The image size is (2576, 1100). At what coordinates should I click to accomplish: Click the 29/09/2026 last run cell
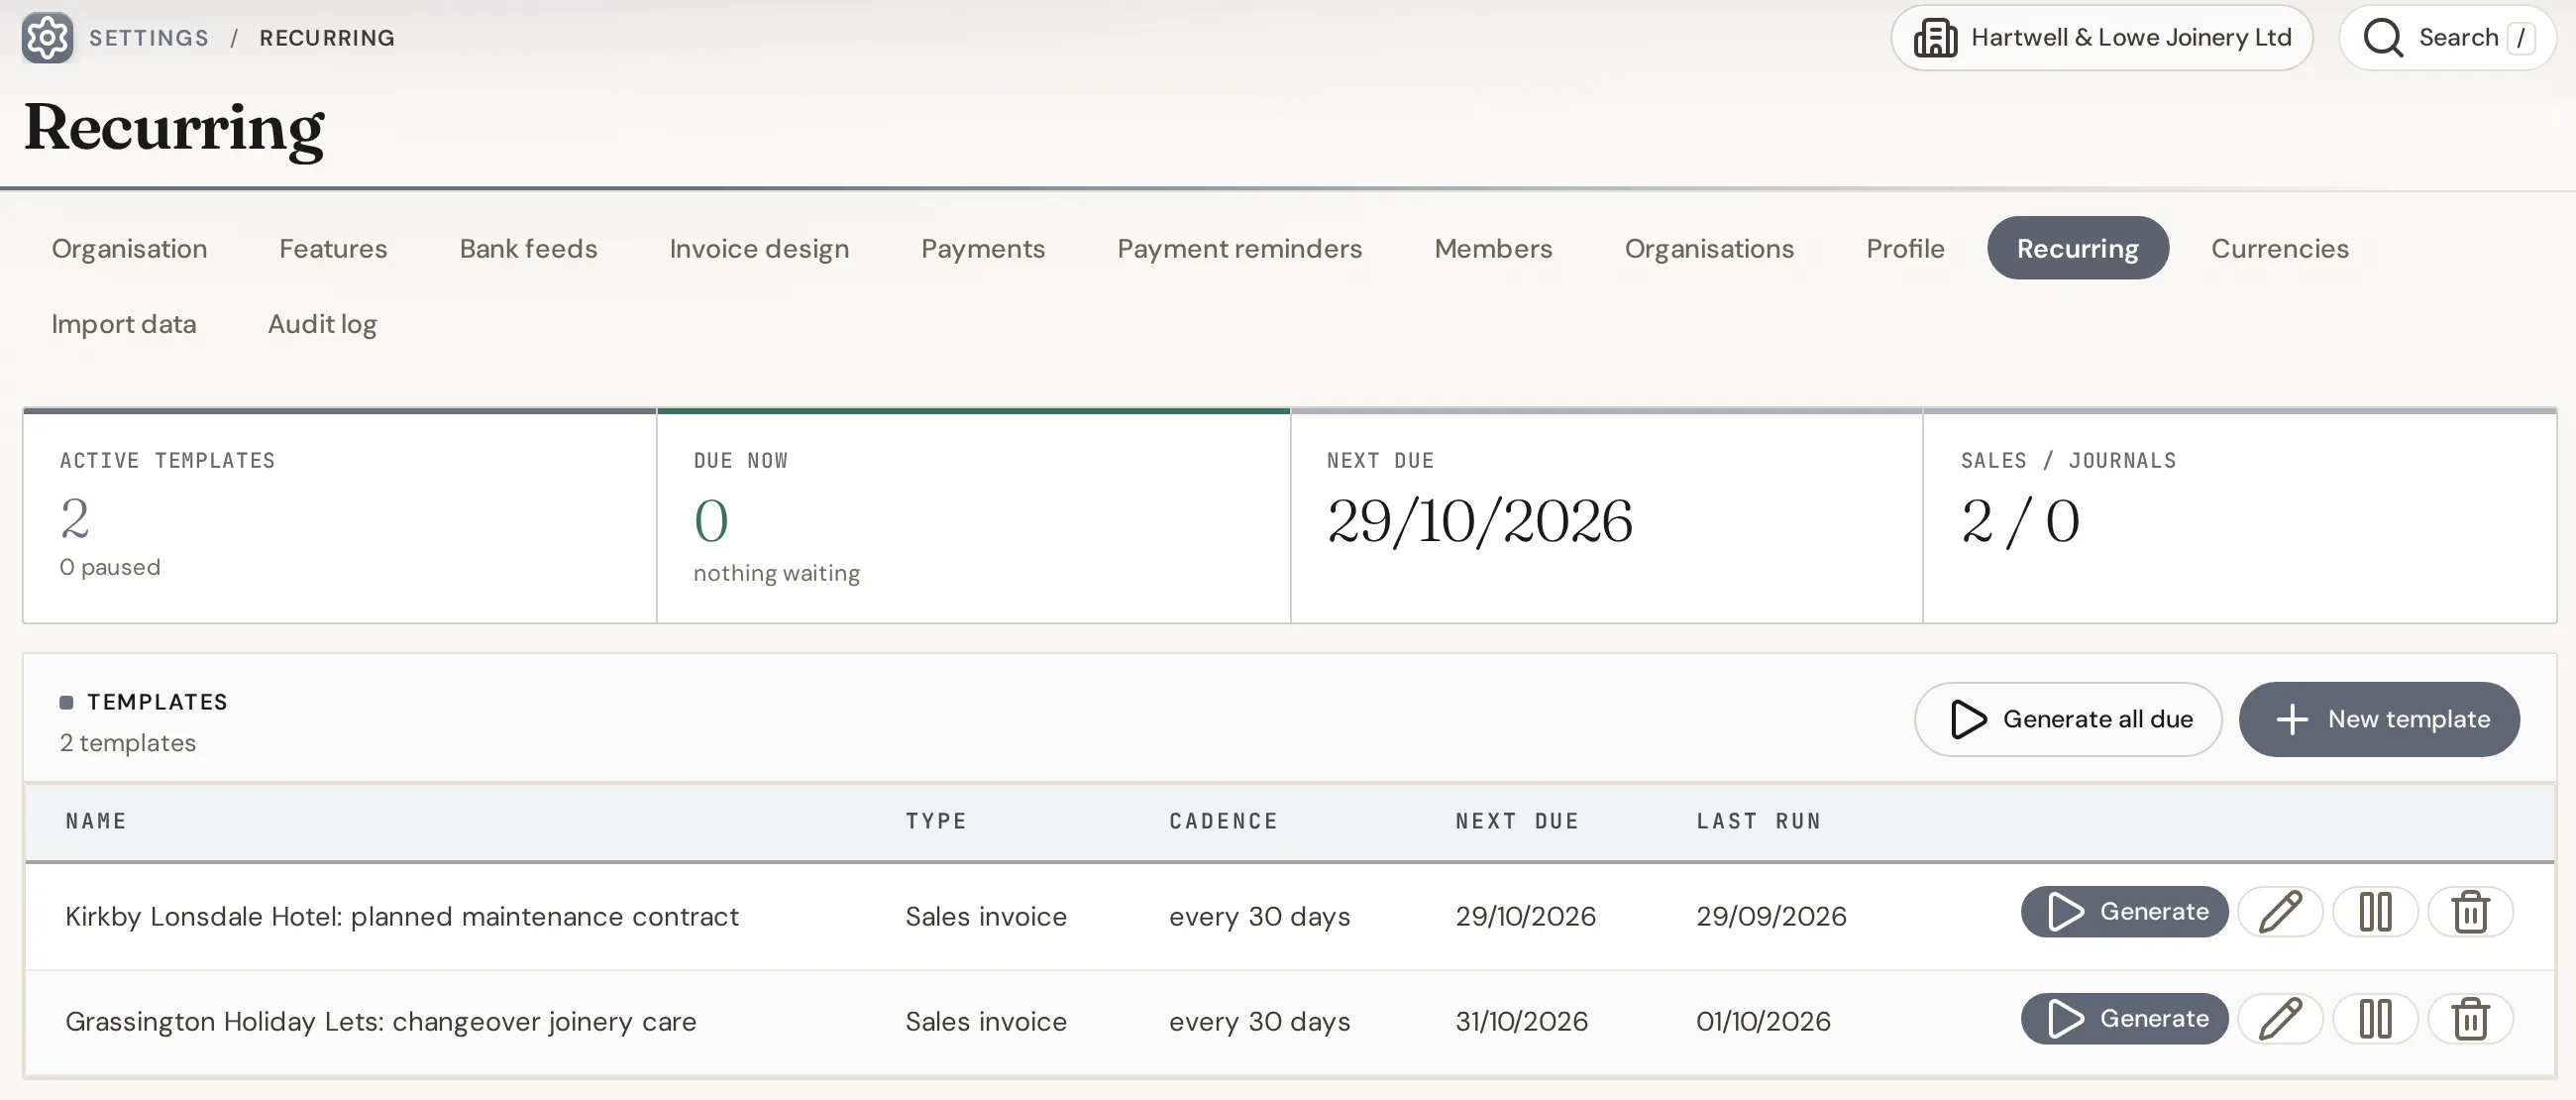point(1771,916)
